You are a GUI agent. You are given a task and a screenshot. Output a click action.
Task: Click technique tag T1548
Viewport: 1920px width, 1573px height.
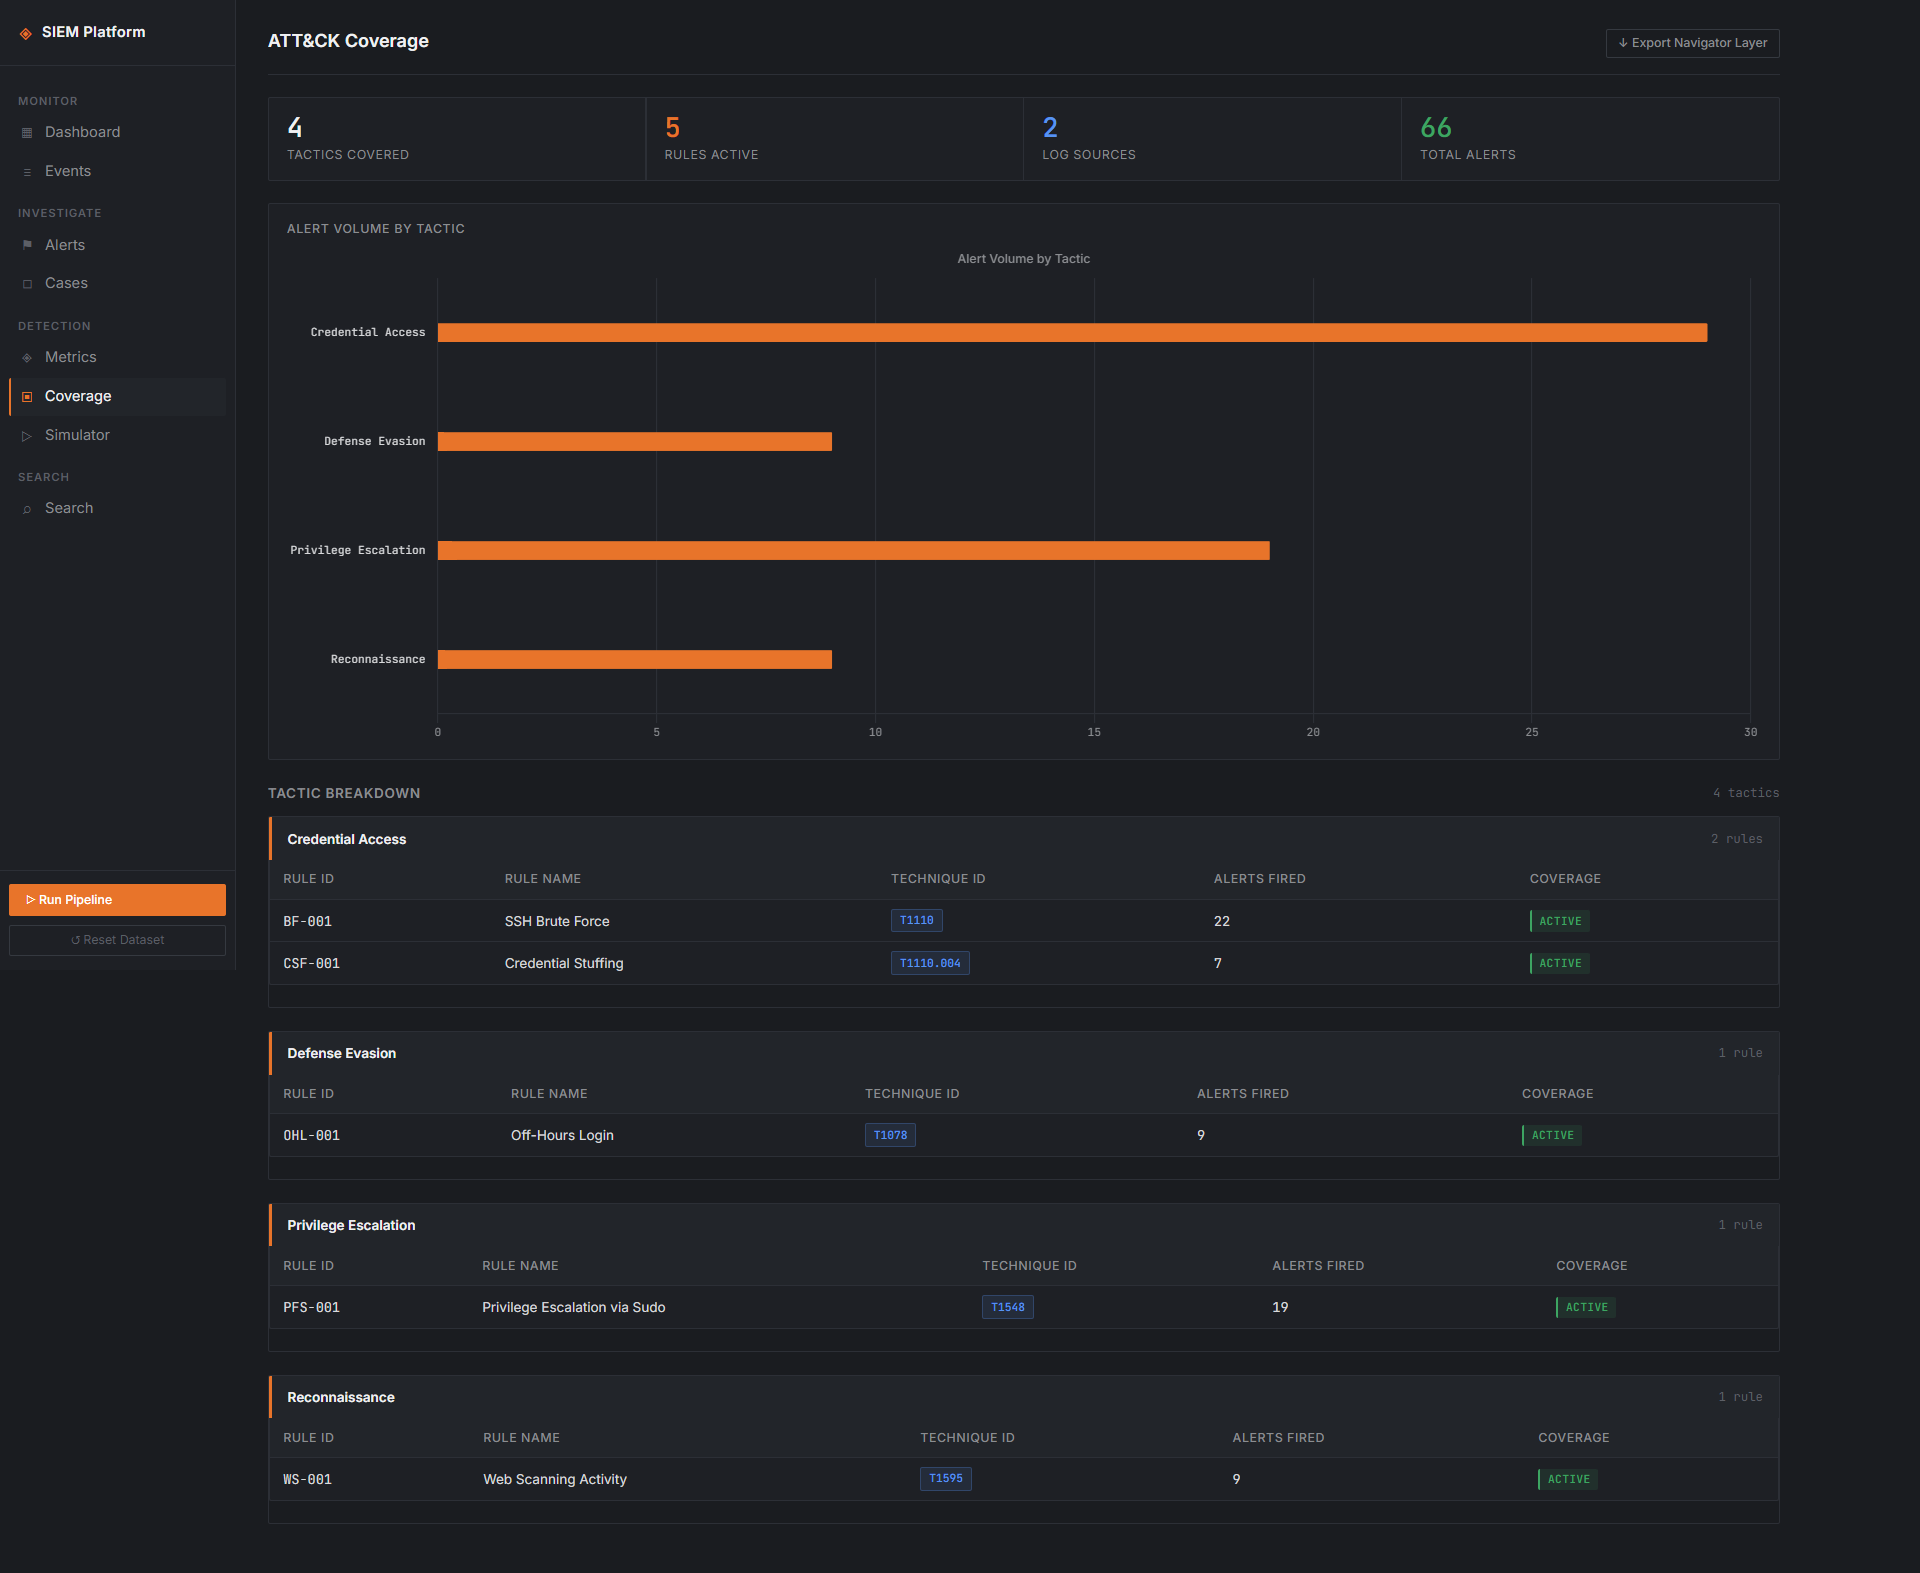(1007, 1307)
